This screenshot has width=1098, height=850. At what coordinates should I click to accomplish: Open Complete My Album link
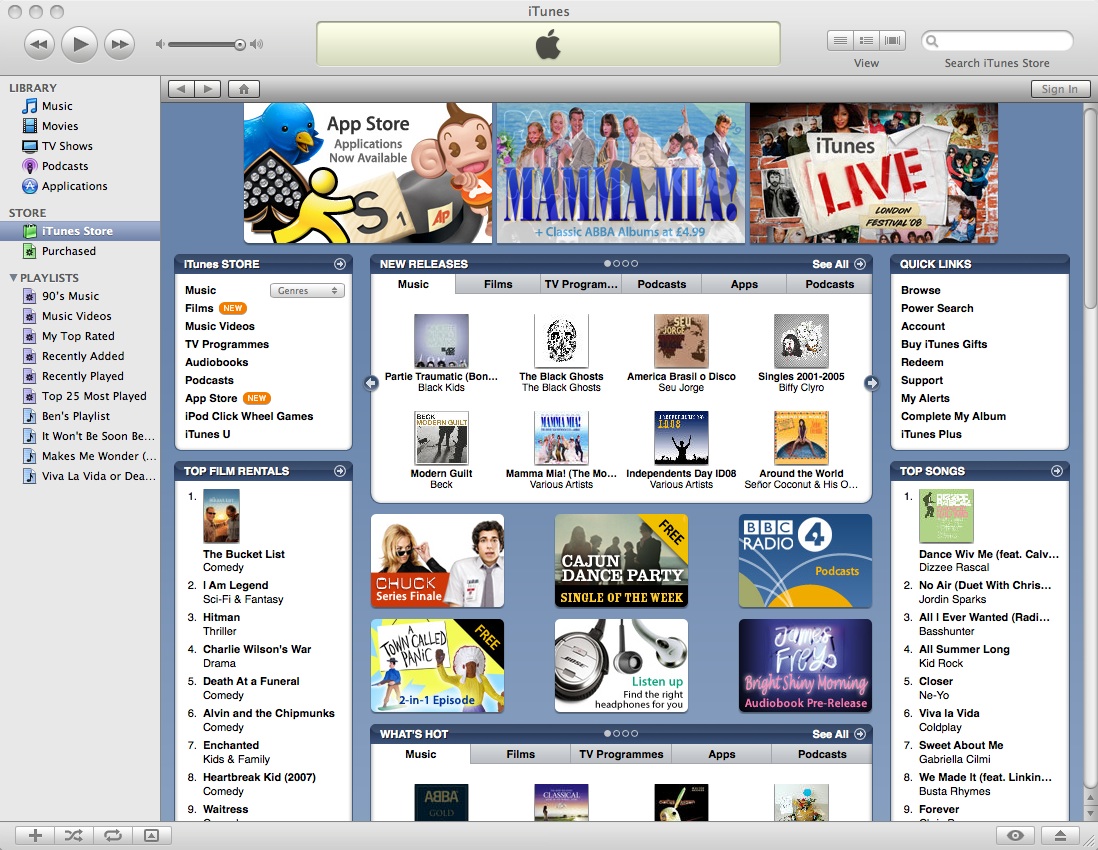(x=953, y=416)
